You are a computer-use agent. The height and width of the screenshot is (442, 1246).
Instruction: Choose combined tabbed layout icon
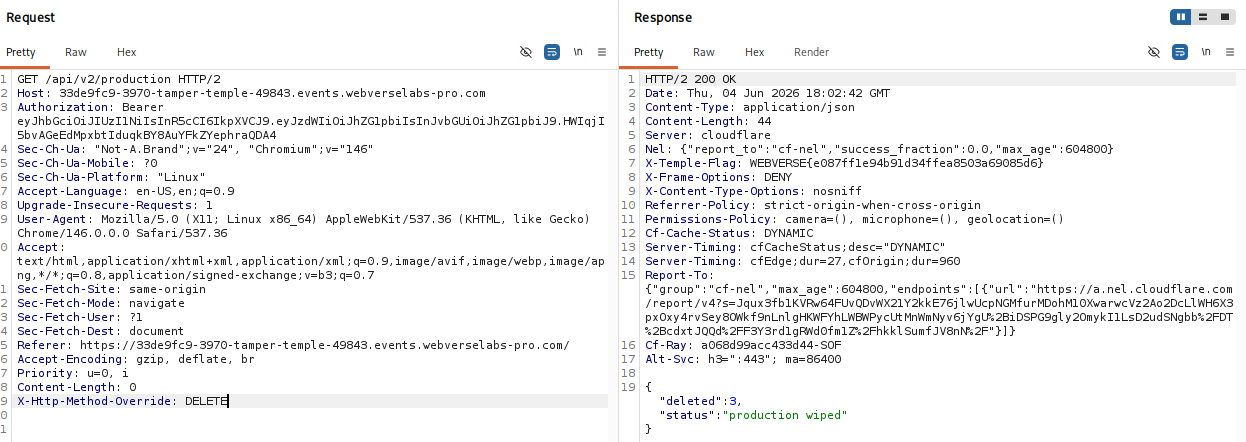1222,17
